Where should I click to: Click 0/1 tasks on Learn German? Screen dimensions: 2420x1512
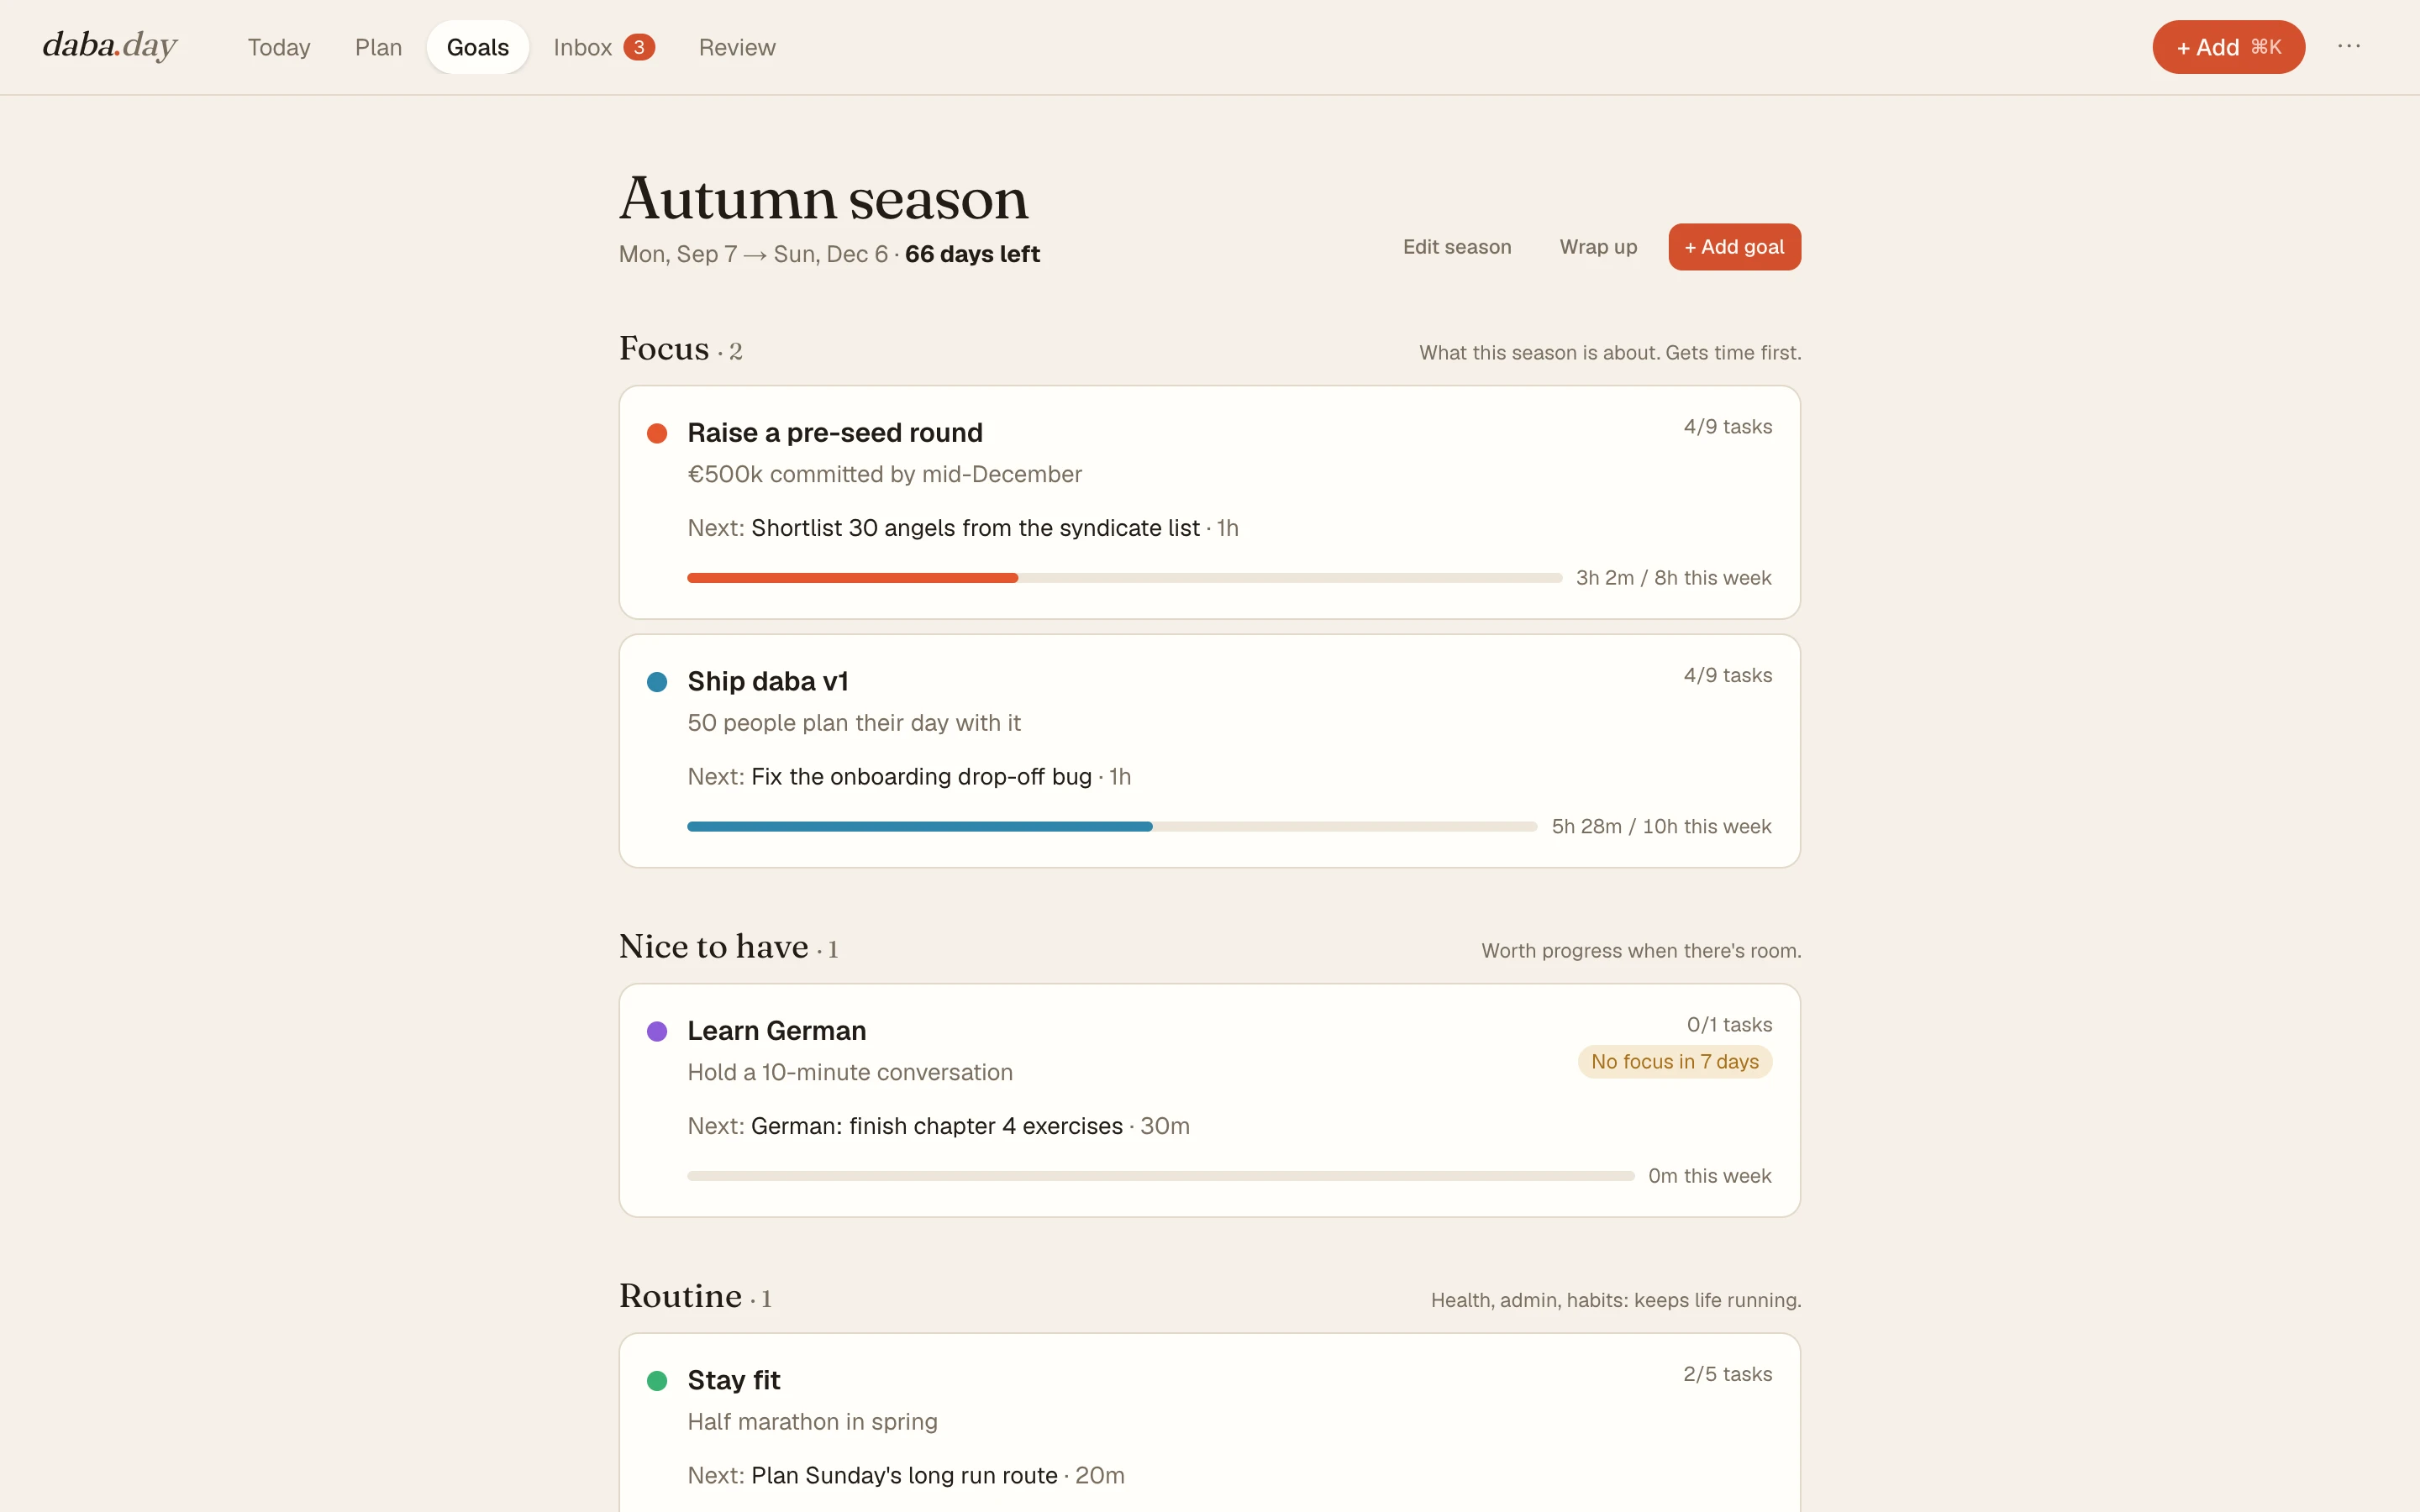coord(1729,1025)
